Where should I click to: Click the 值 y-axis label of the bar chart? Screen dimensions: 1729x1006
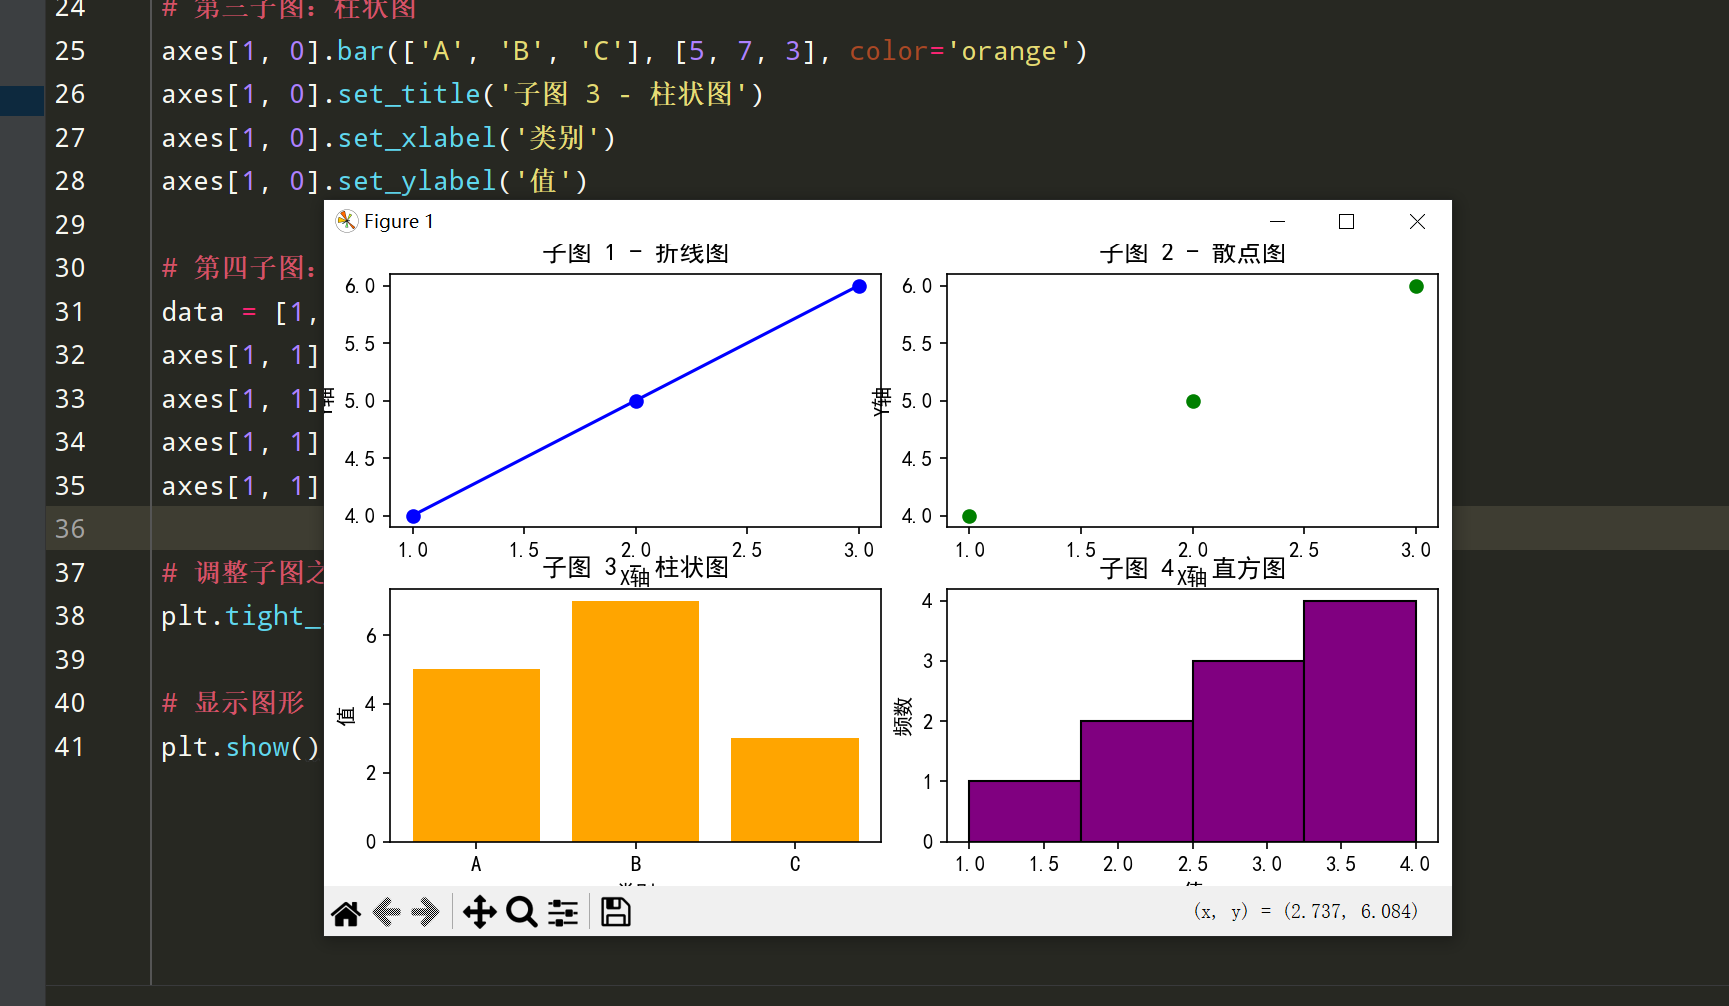click(x=346, y=716)
